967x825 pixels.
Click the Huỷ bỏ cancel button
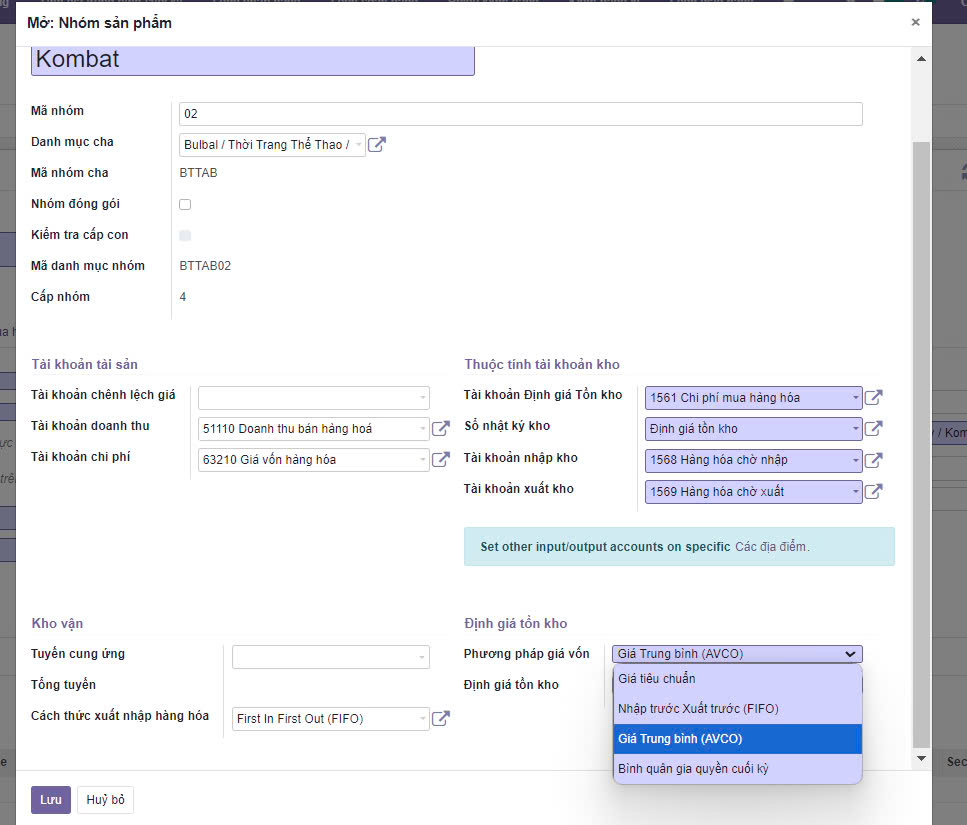105,800
